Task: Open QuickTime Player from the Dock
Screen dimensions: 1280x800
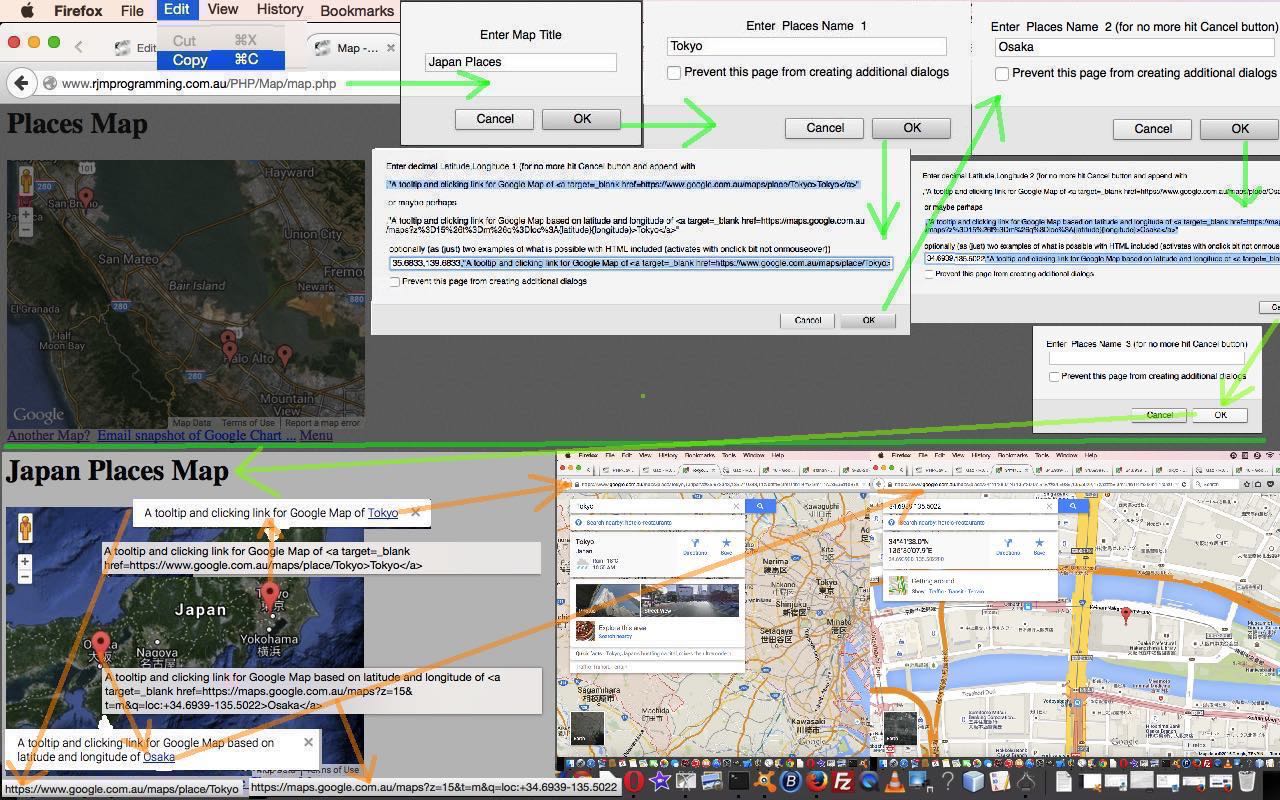Action: tap(869, 782)
